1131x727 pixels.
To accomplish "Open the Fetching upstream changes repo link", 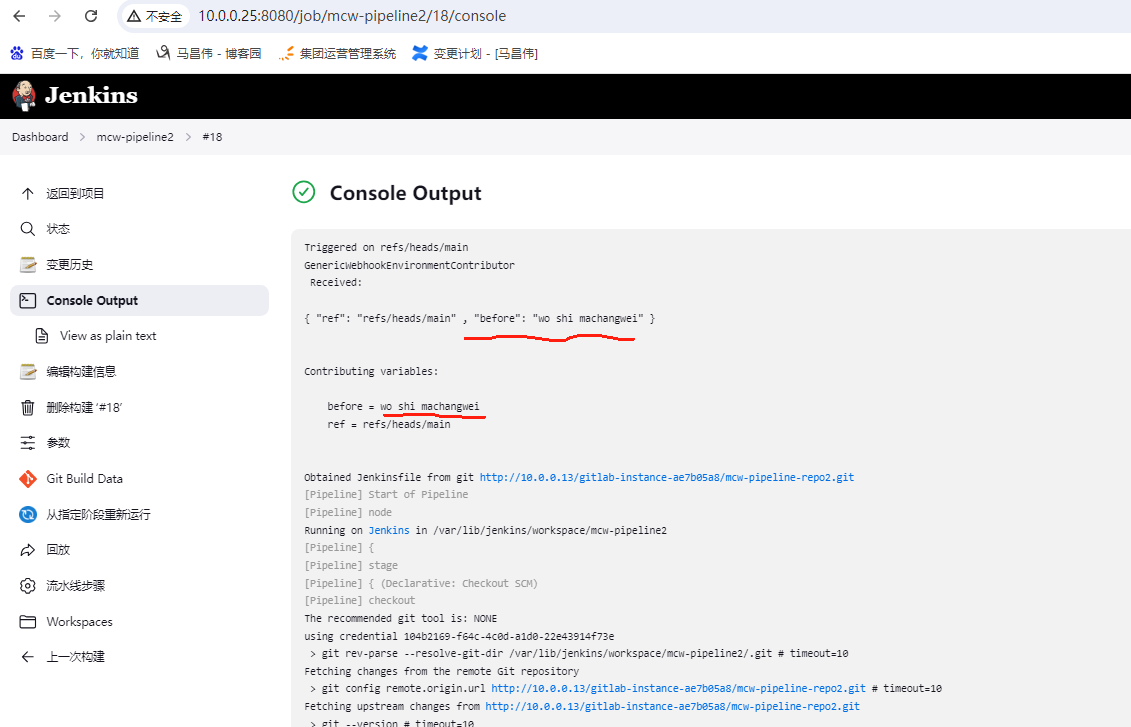I will [x=672, y=707].
